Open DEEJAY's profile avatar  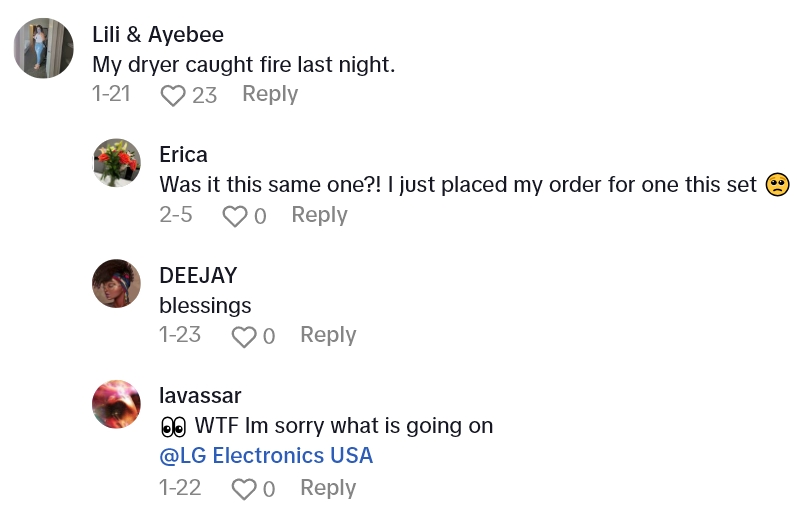coord(116,284)
